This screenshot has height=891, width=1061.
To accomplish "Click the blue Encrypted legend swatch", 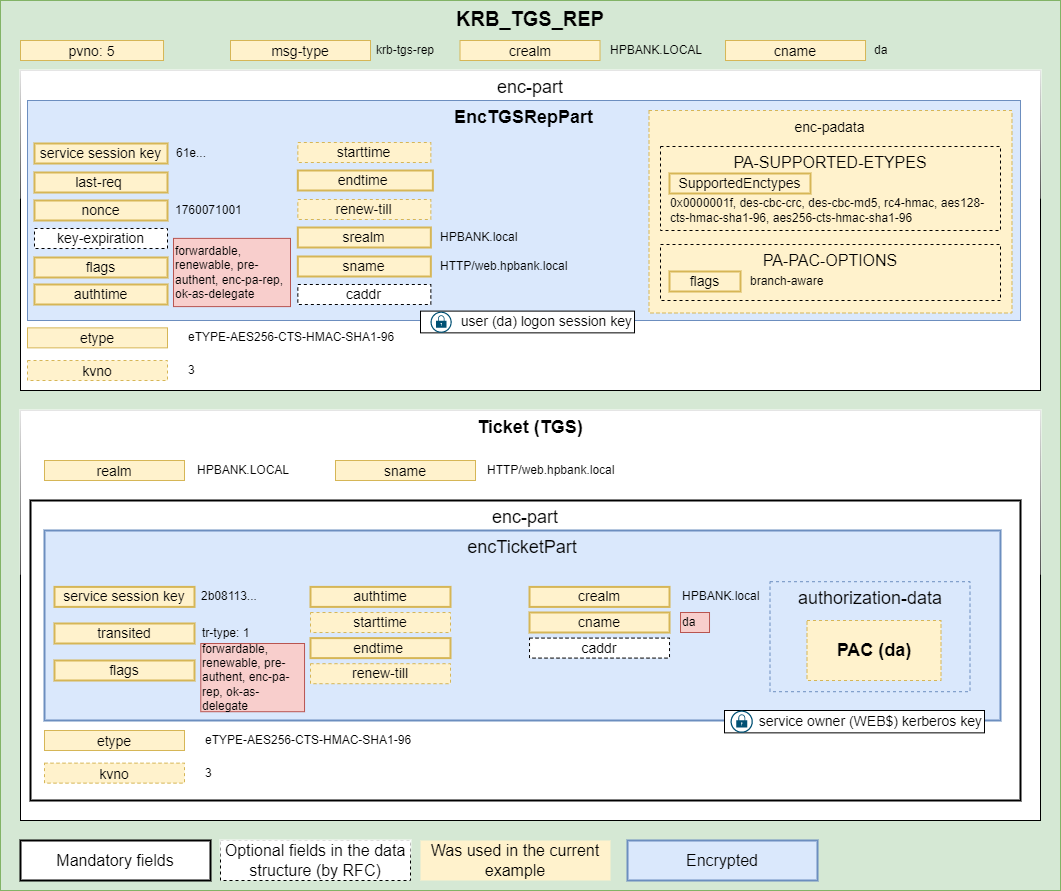I will (x=722, y=860).
